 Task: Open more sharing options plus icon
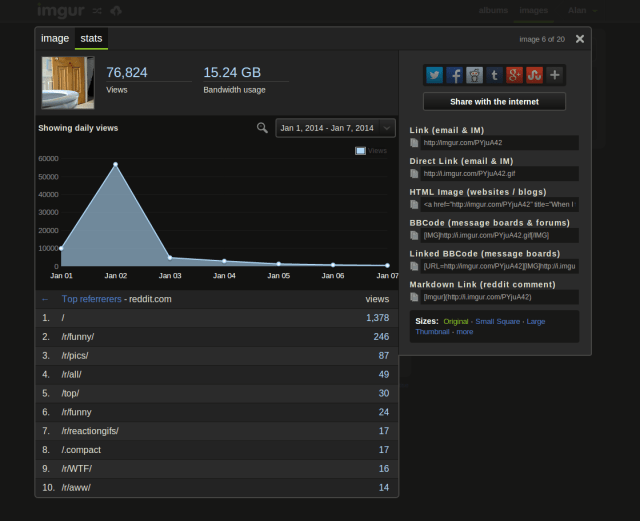point(555,75)
